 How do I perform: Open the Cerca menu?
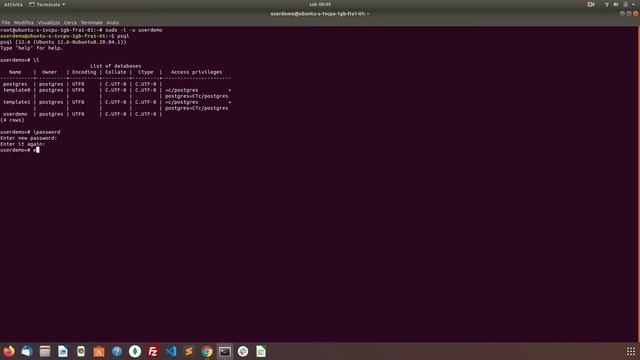click(70, 22)
